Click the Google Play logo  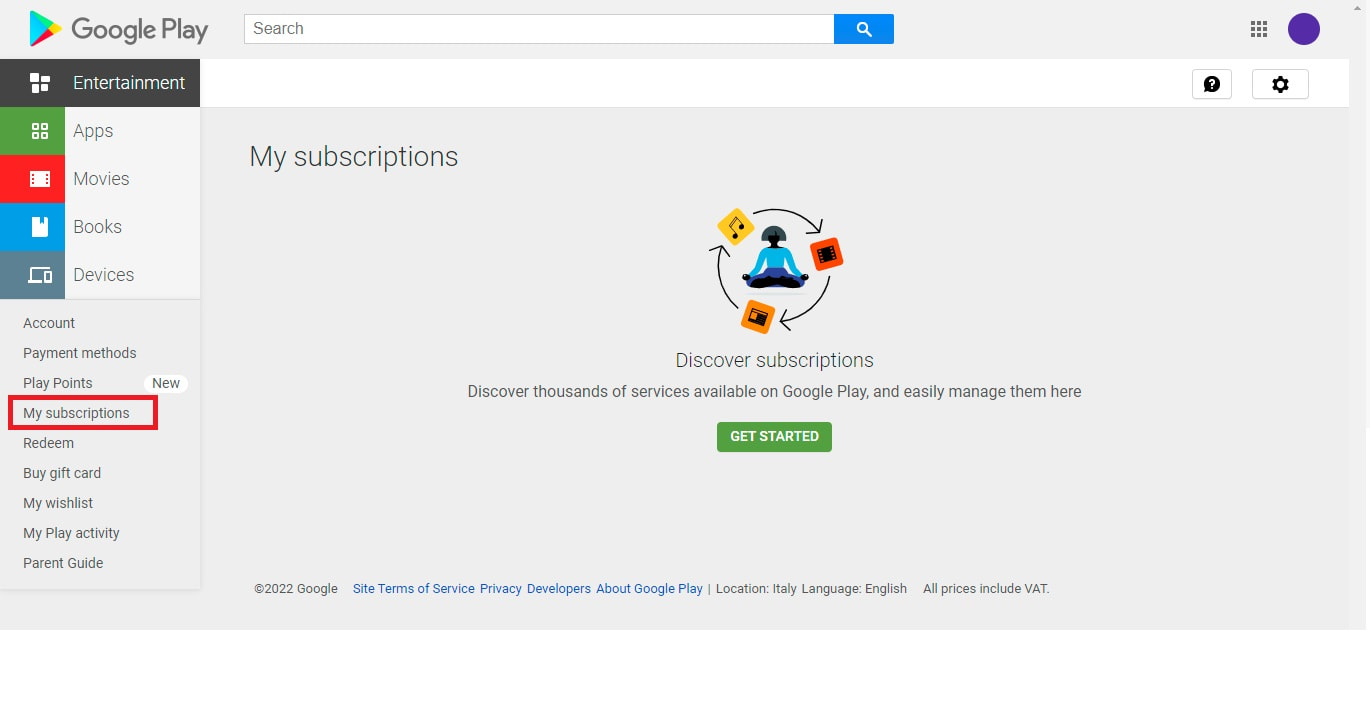(117, 29)
